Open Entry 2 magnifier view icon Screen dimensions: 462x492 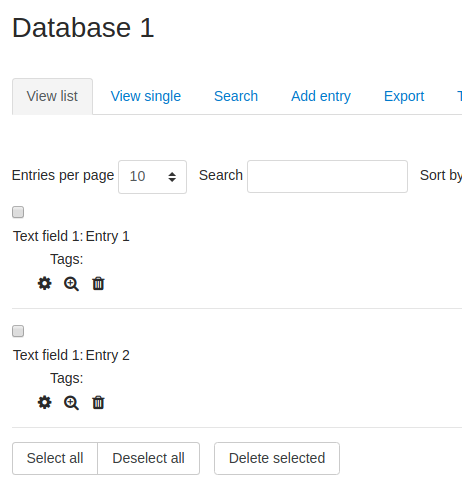pyautogui.click(x=71, y=403)
